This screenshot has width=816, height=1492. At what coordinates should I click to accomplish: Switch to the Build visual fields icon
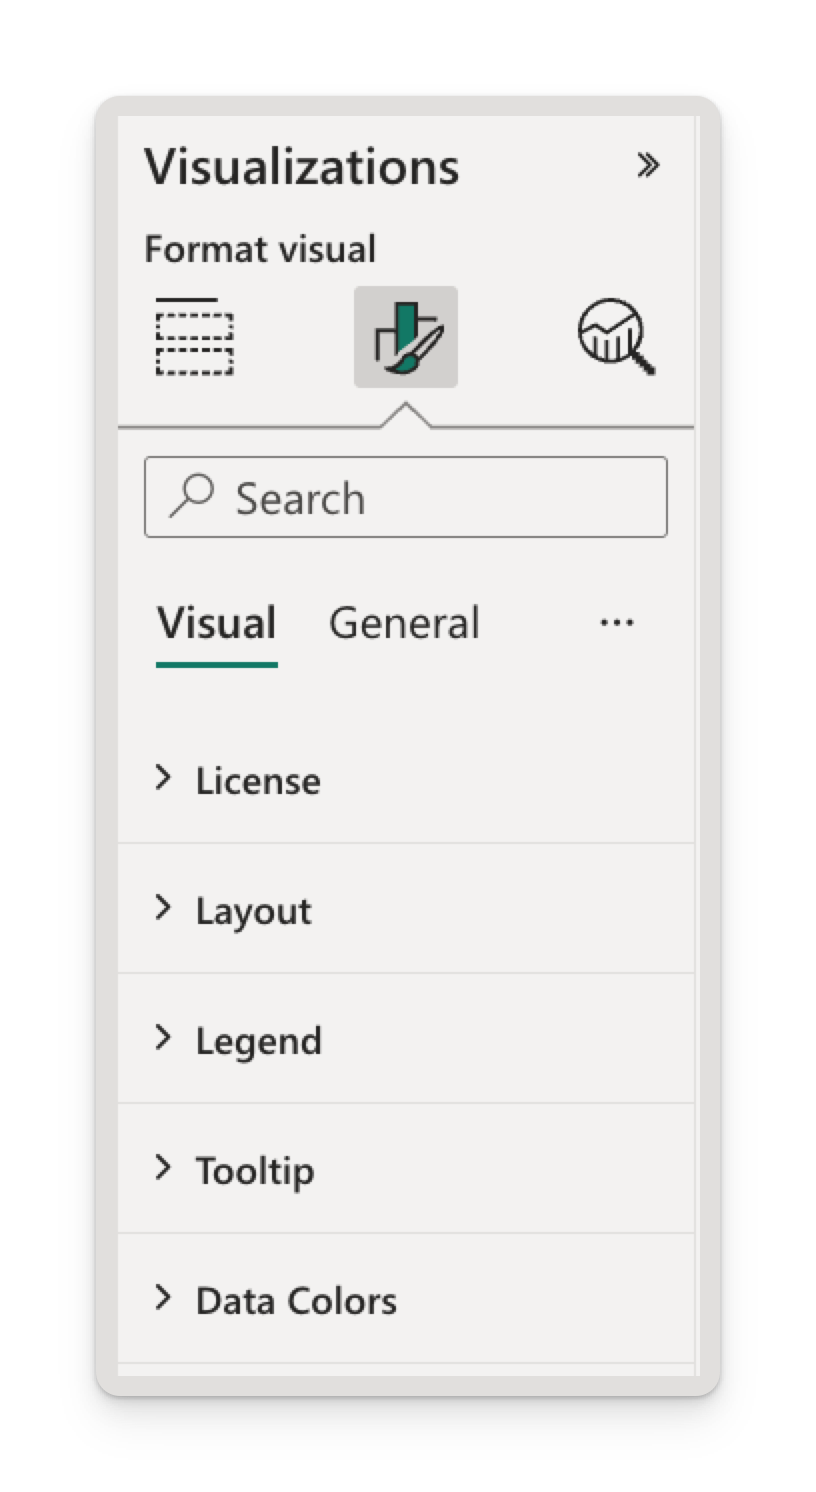(x=194, y=336)
